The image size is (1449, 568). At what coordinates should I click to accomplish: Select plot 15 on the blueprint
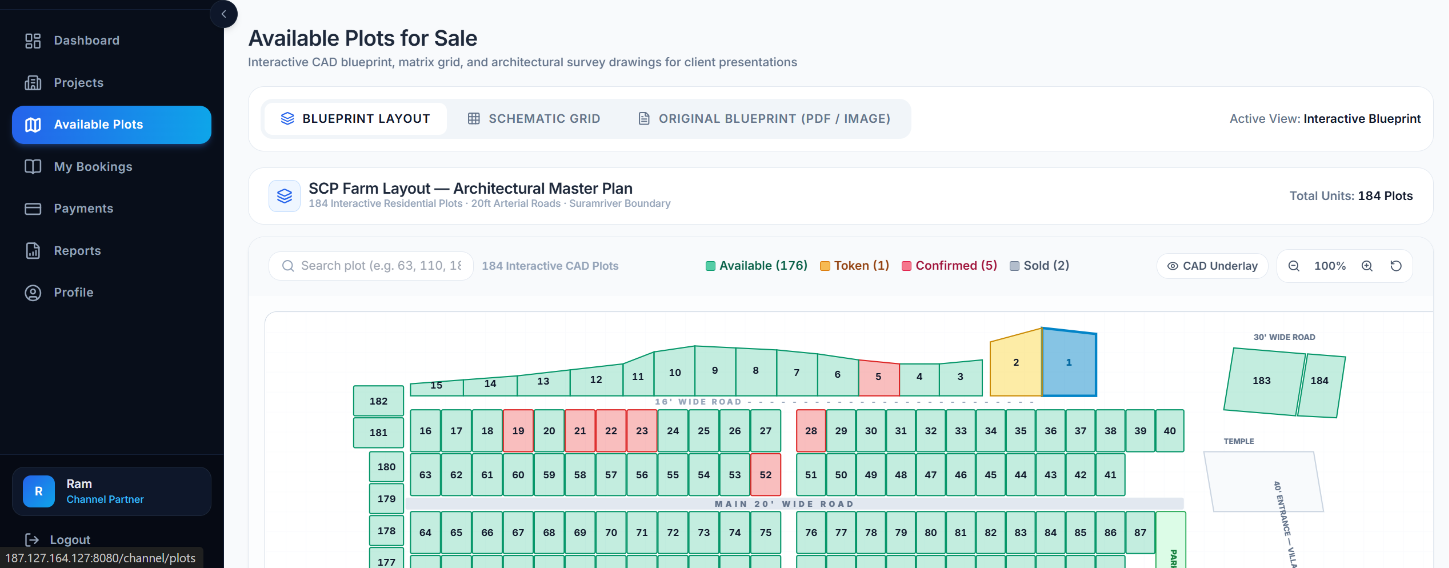coord(436,386)
